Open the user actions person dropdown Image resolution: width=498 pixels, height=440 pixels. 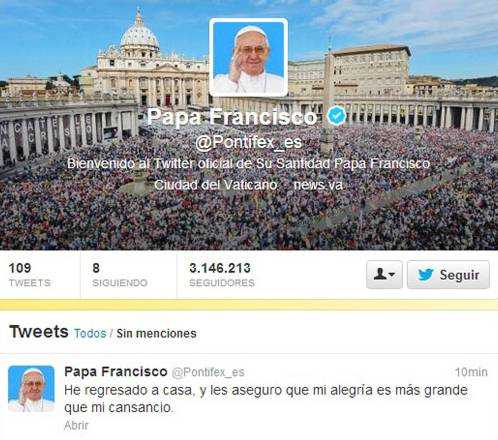384,275
